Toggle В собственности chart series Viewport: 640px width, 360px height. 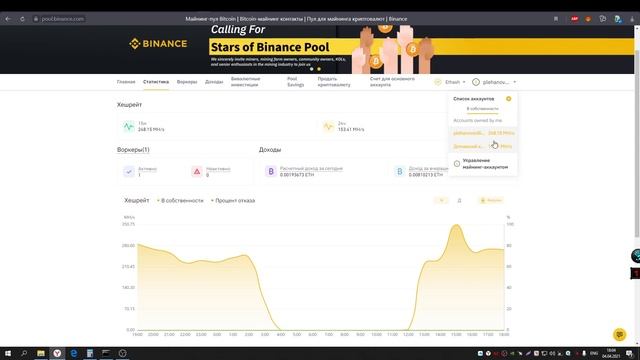(x=180, y=200)
